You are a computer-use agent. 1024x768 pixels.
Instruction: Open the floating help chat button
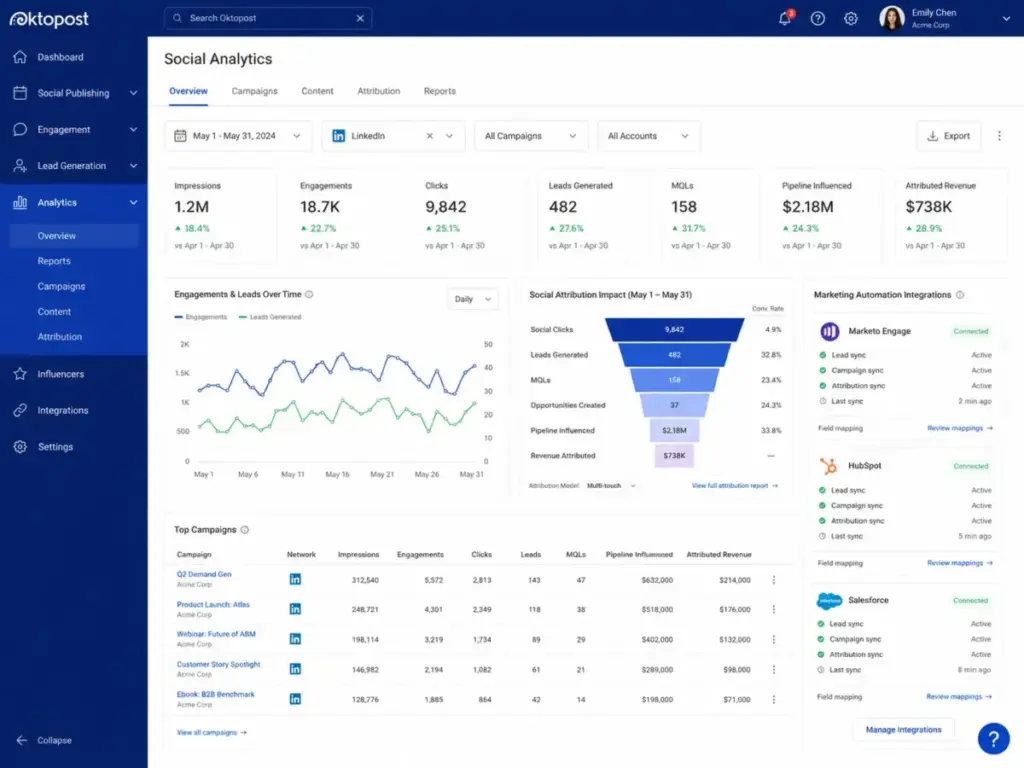click(x=993, y=739)
